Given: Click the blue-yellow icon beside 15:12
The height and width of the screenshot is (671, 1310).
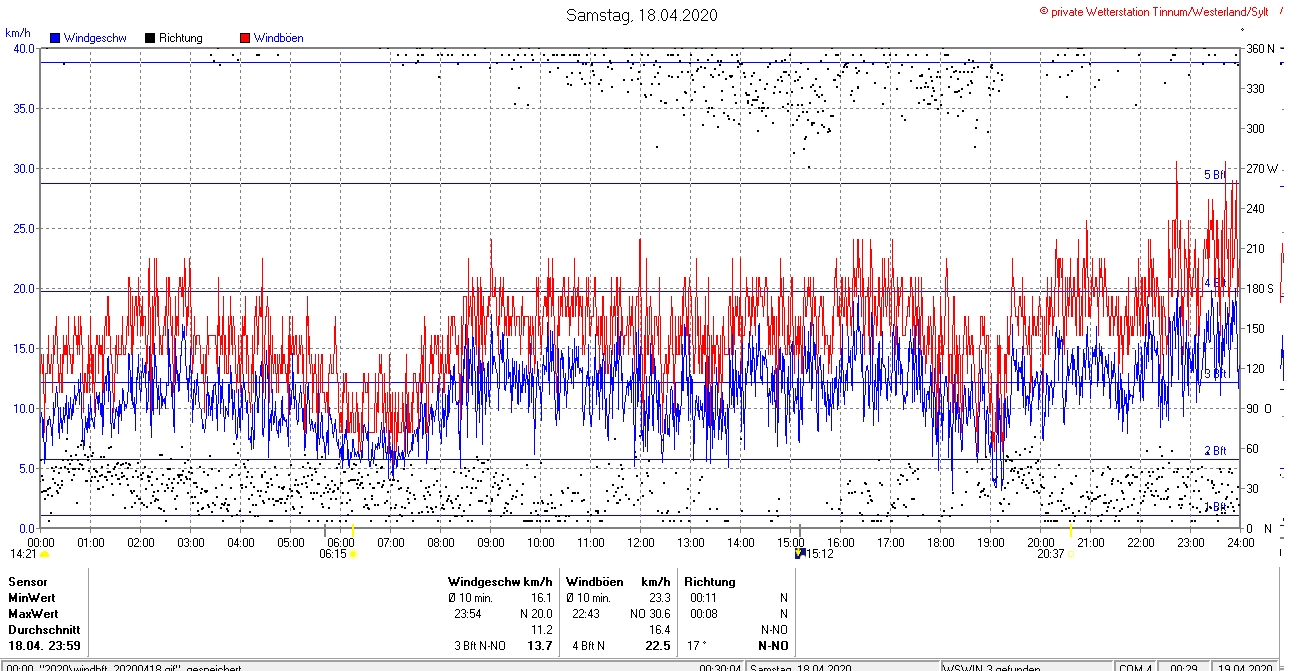Looking at the screenshot, I should coord(799,552).
